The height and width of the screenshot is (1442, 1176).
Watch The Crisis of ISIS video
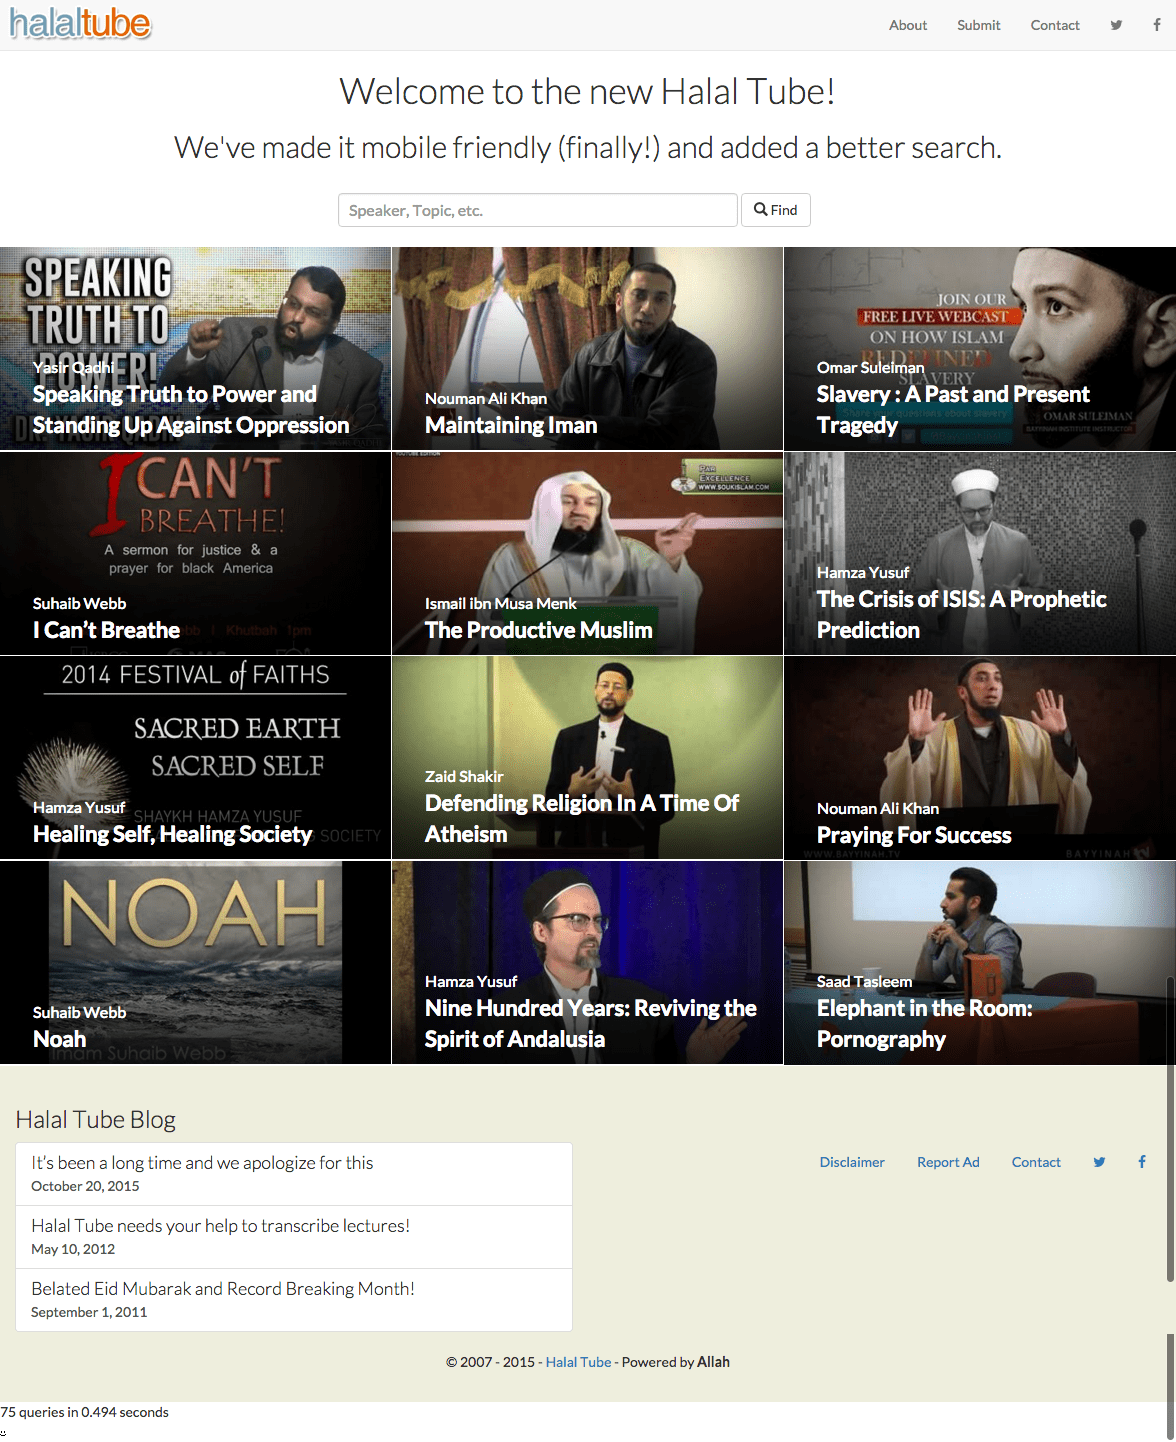(x=980, y=553)
